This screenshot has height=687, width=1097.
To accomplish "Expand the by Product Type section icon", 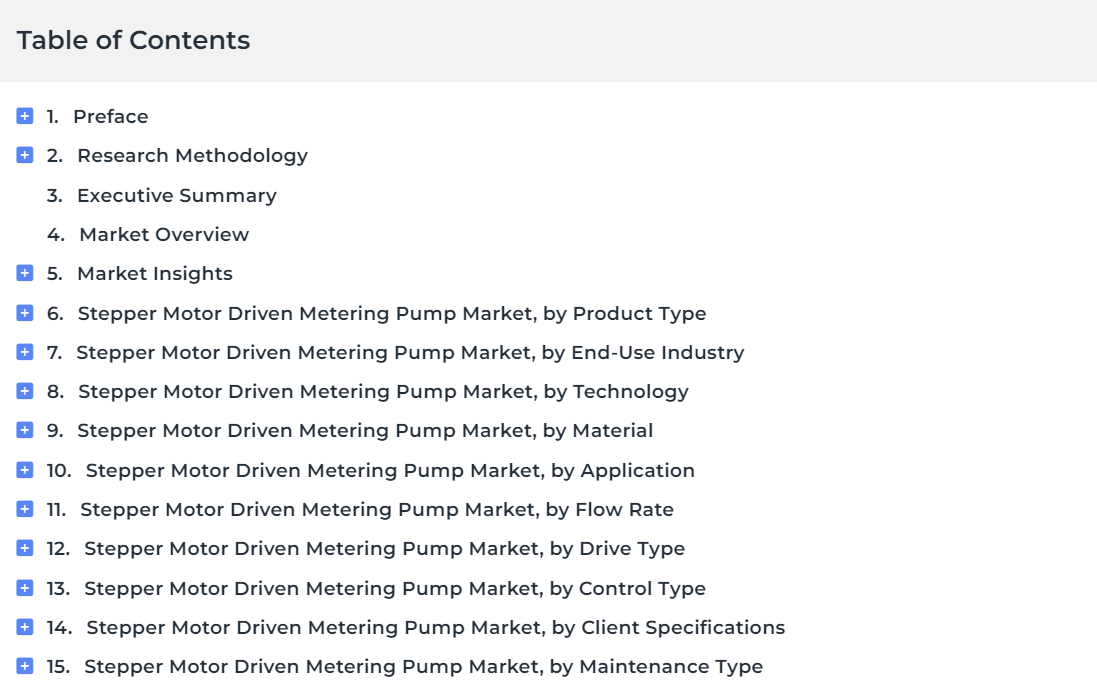I will tap(24, 313).
